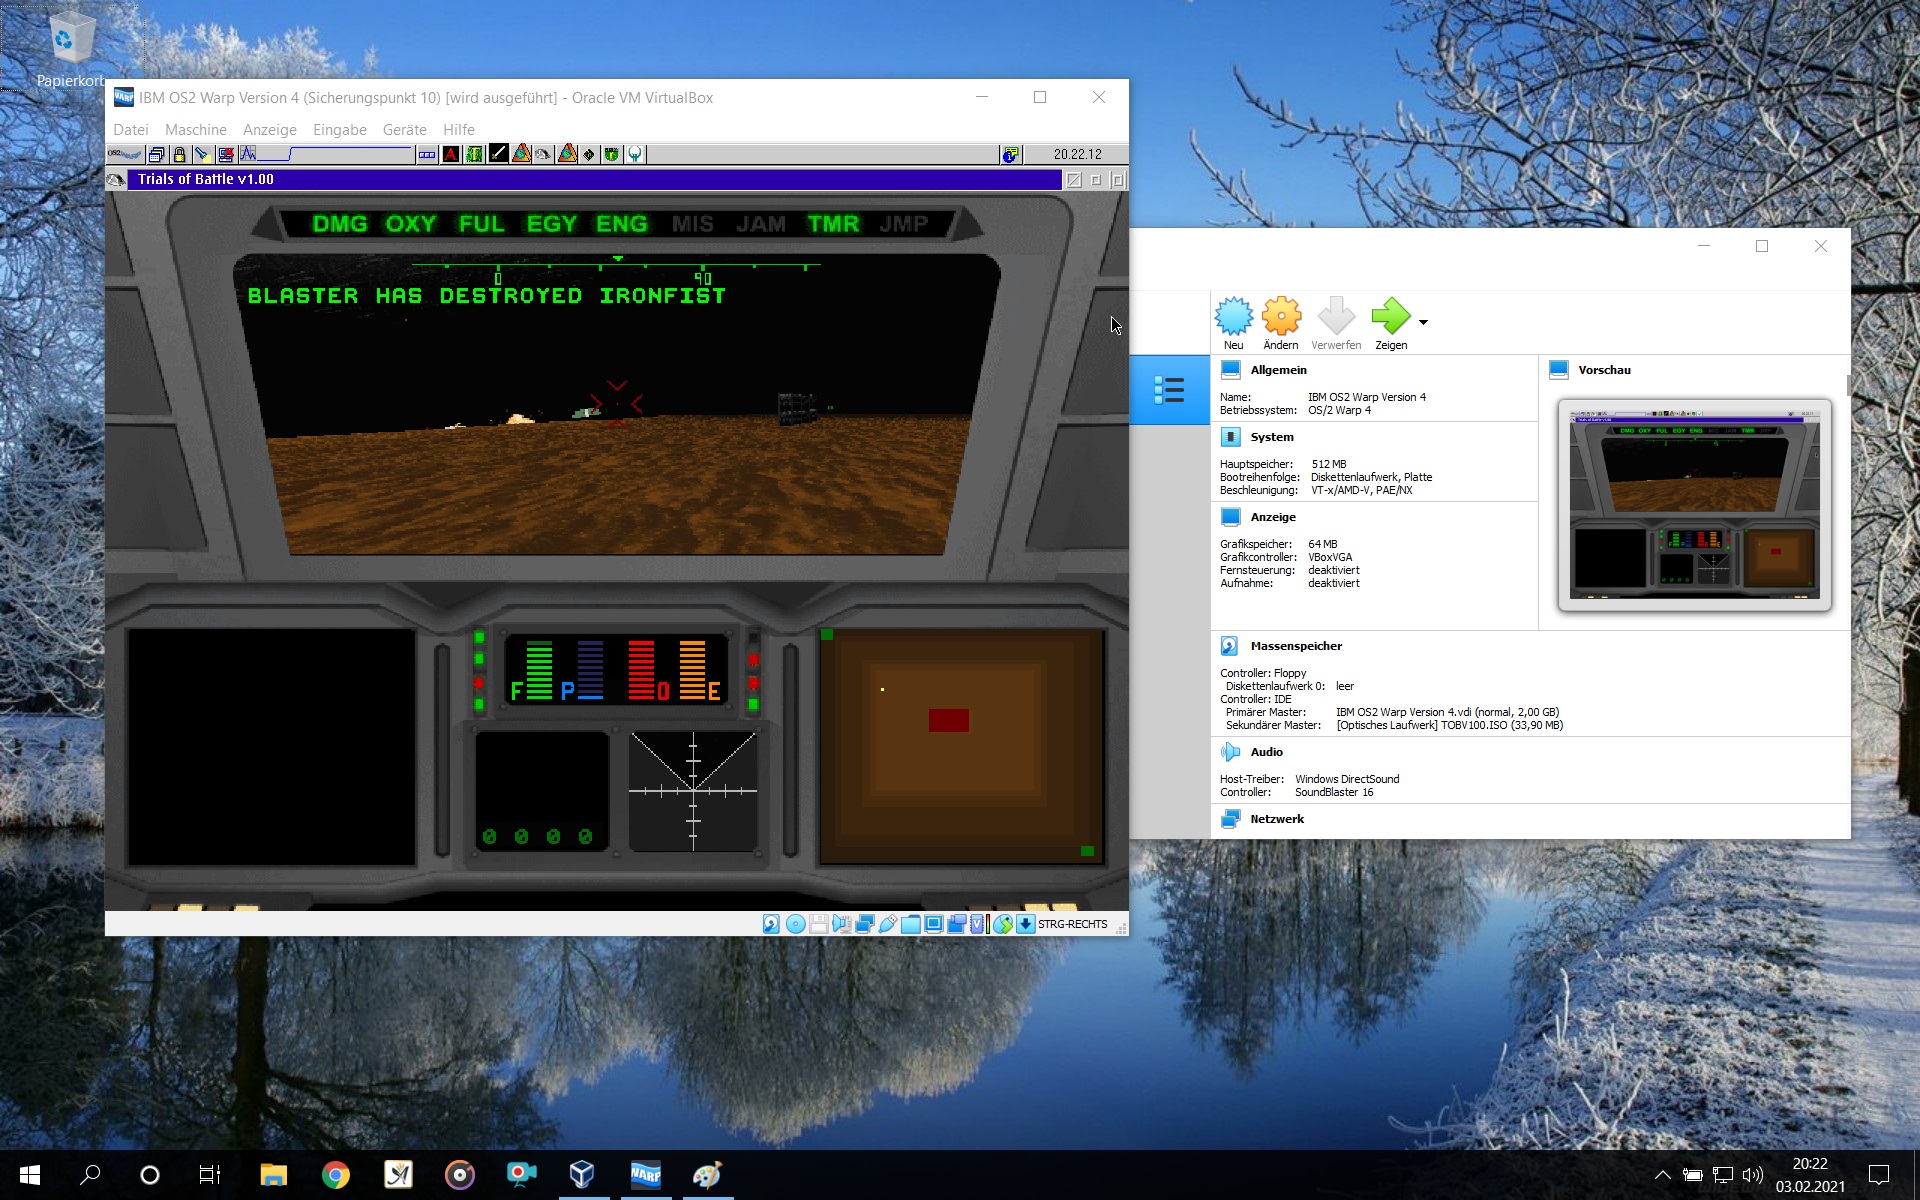This screenshot has width=1920, height=1200.
Task: Click the black pen tray icon on WarpCenter
Action: (498, 154)
